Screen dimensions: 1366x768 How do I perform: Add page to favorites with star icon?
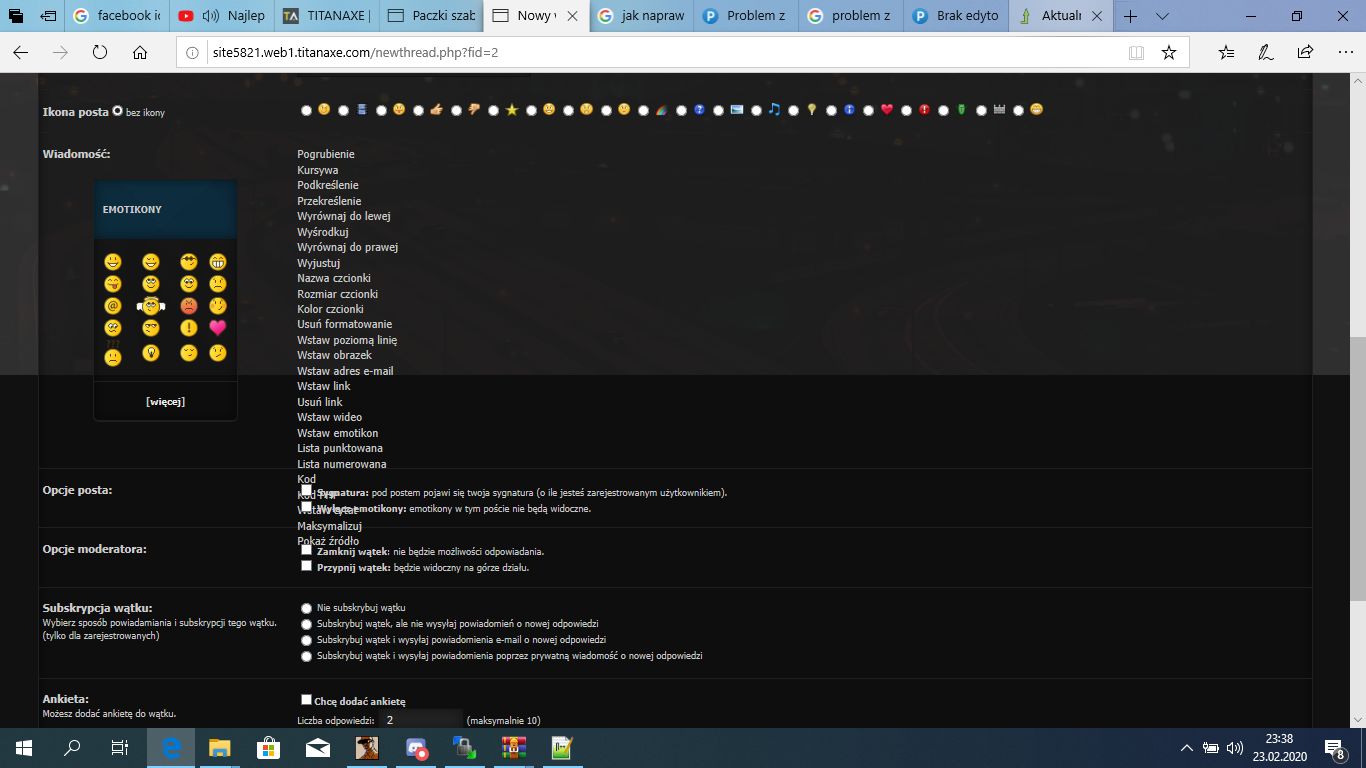pos(1168,53)
